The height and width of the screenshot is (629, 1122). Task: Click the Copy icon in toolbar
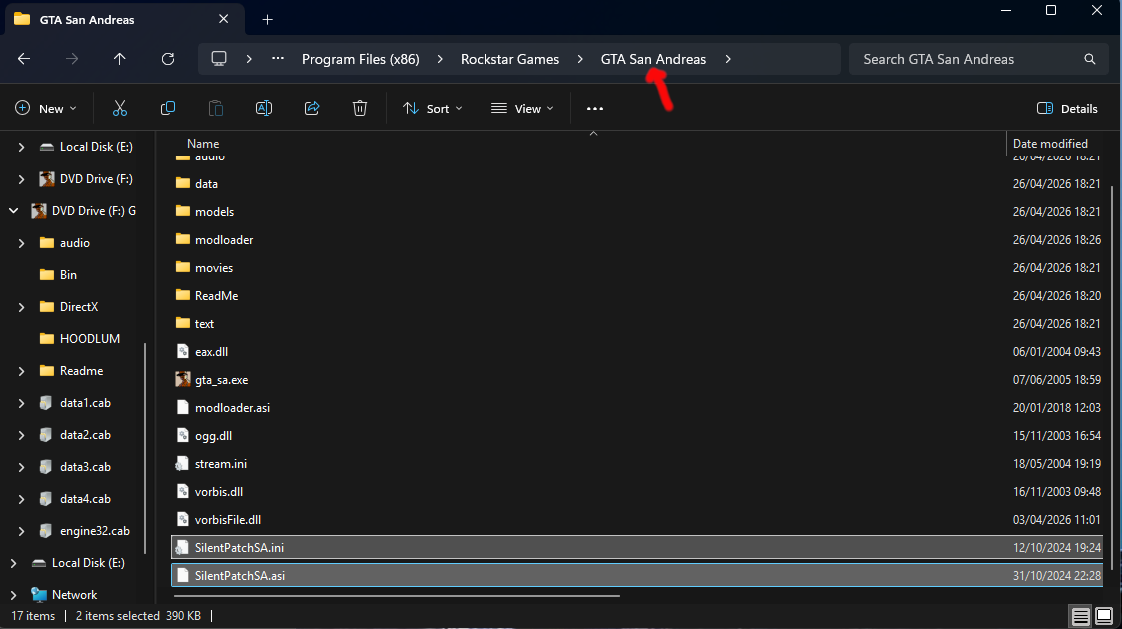point(167,108)
